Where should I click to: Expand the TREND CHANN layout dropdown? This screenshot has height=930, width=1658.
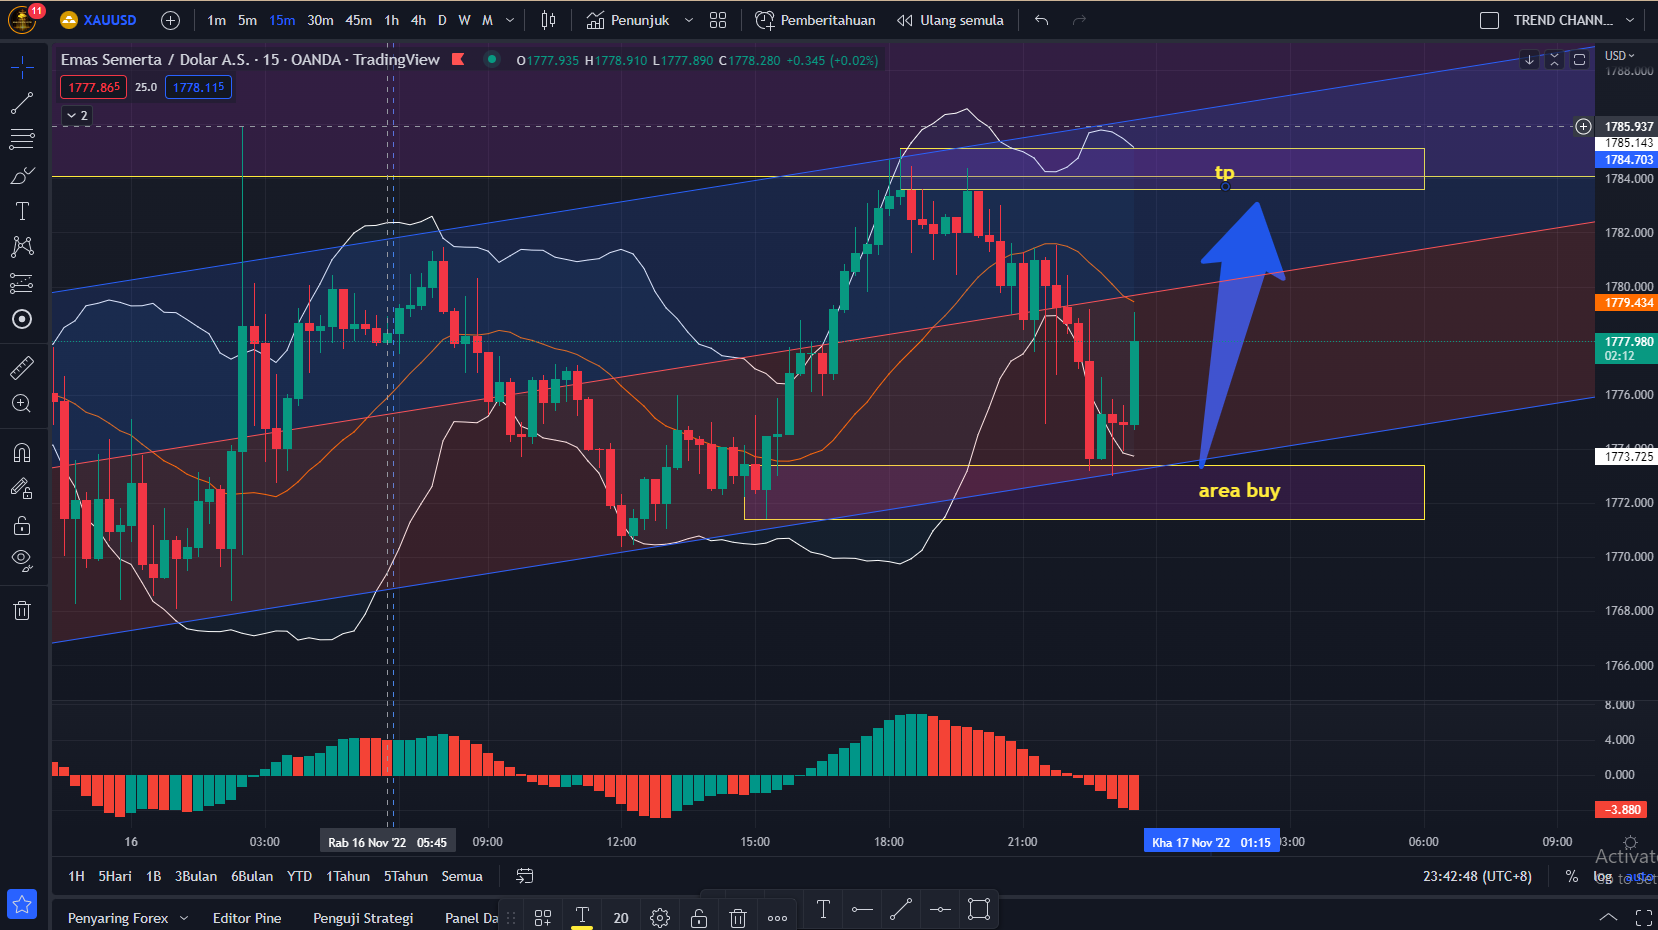[x=1630, y=20]
